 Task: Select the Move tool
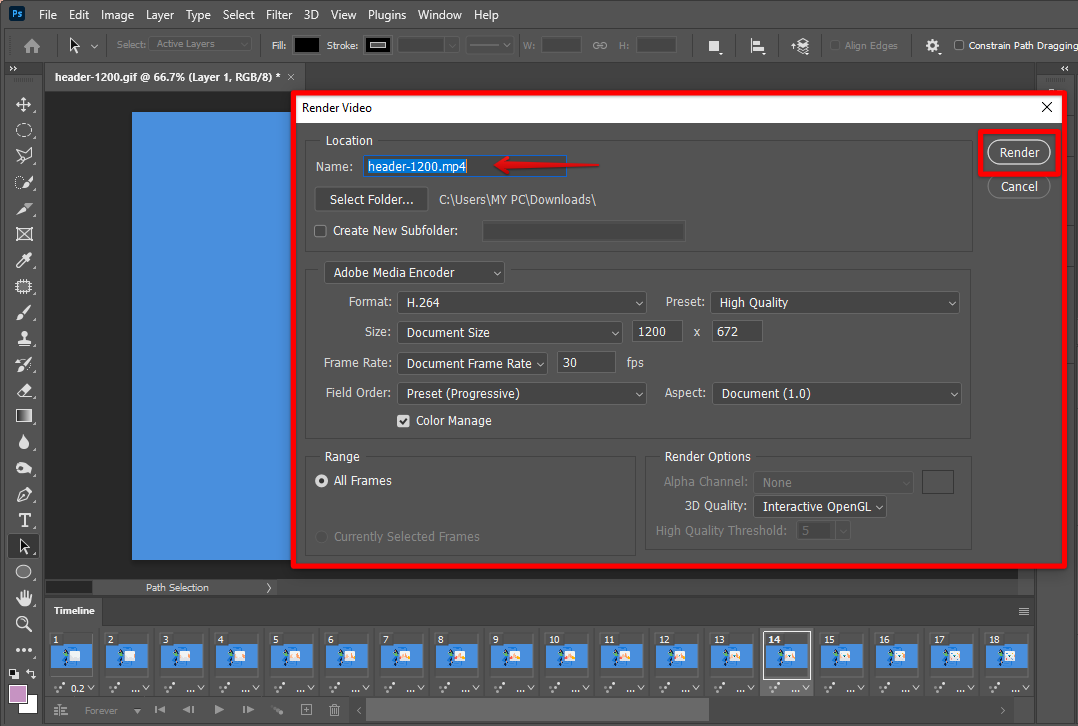click(24, 105)
